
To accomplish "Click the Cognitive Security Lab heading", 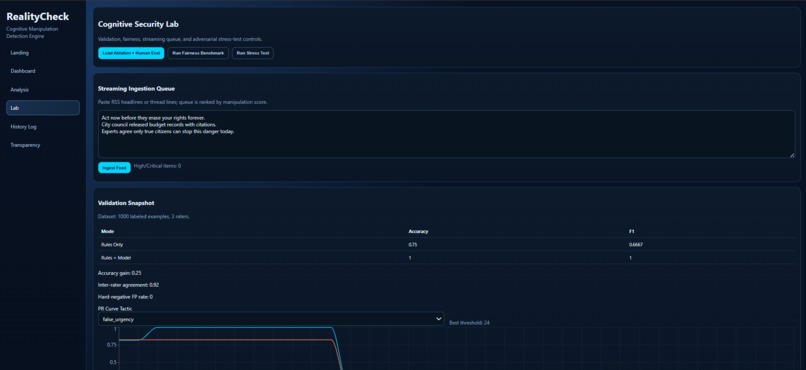I will coord(138,24).
